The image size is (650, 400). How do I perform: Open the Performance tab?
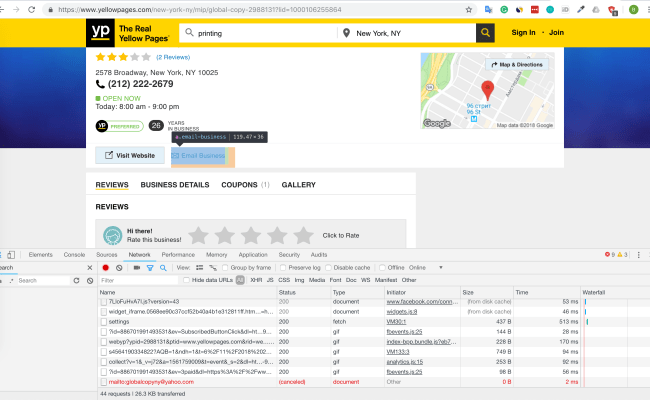click(x=178, y=255)
